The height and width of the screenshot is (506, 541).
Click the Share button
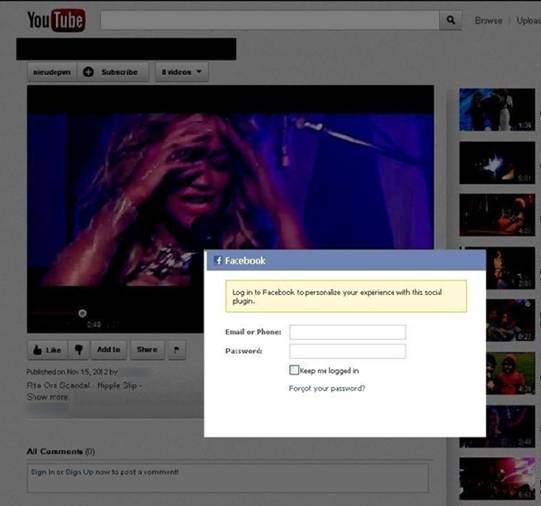point(147,350)
